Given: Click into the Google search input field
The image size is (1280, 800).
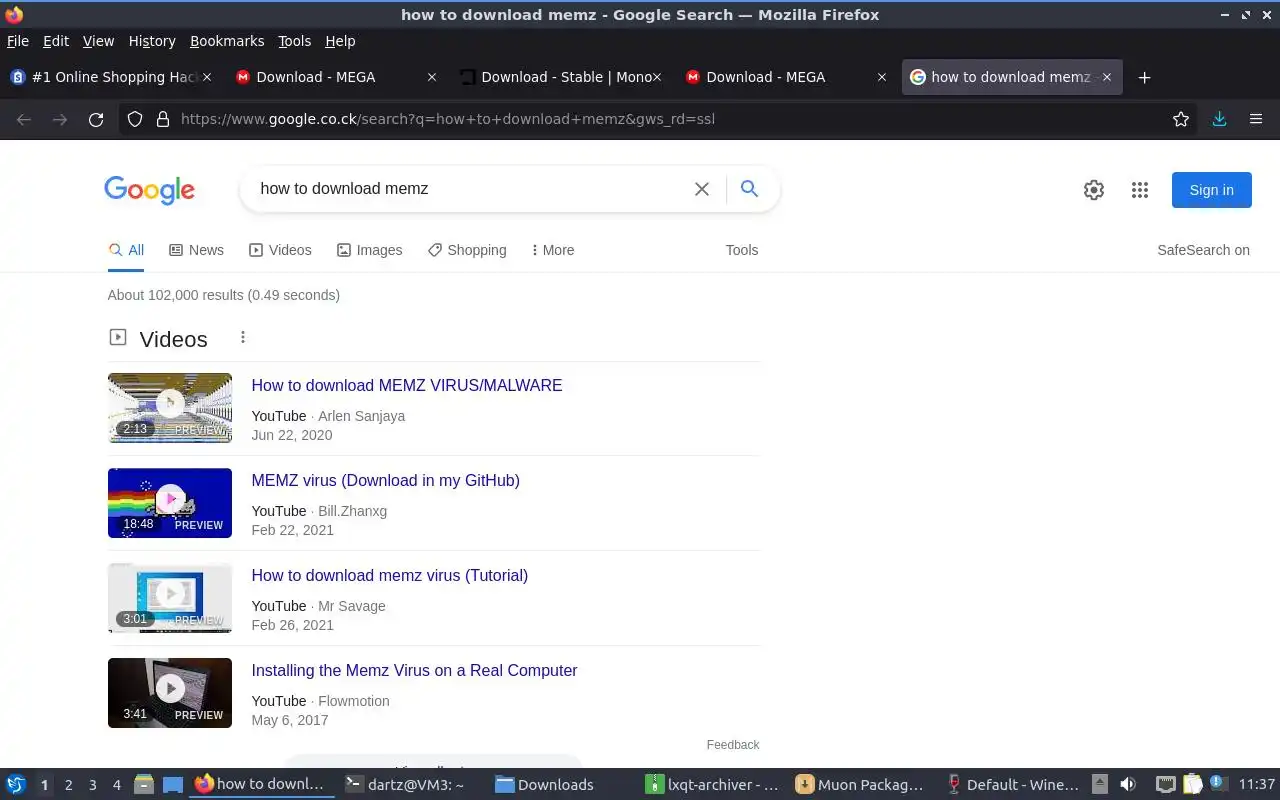Looking at the screenshot, I should 470,189.
